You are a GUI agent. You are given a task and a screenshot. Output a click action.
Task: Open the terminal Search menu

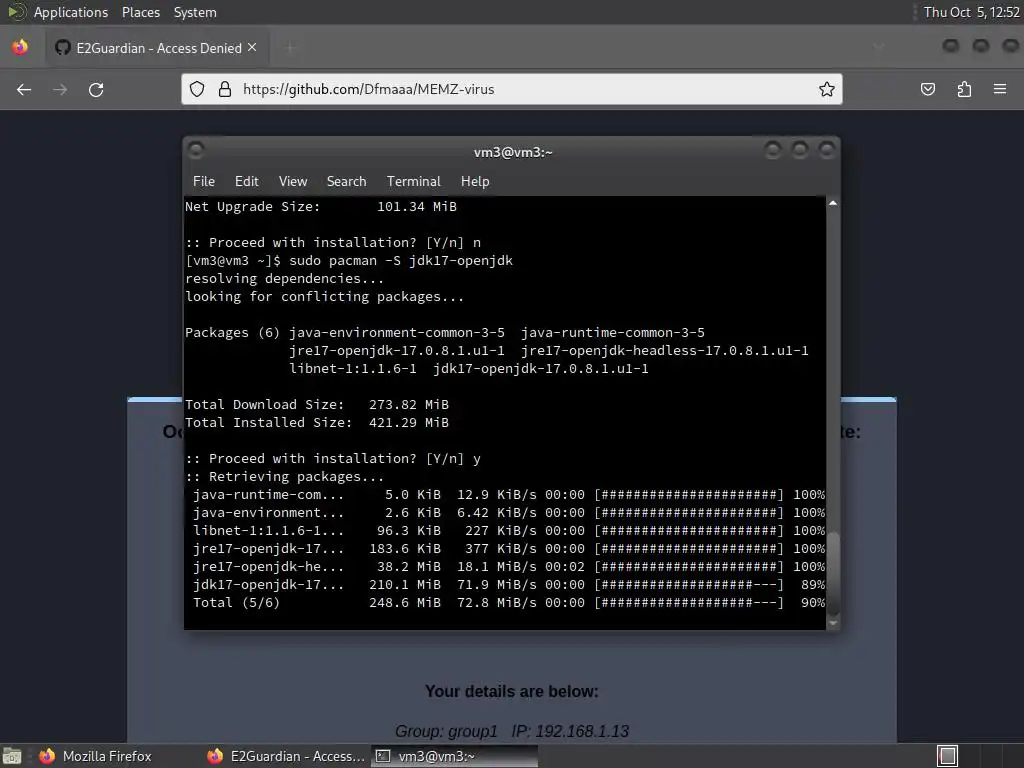[346, 182]
